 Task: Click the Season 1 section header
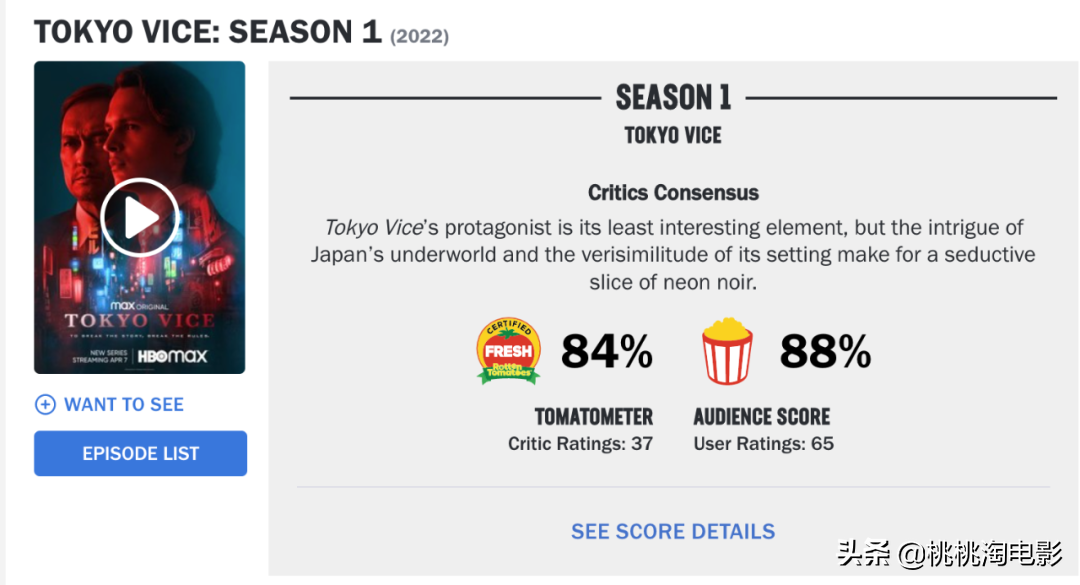pos(673,97)
